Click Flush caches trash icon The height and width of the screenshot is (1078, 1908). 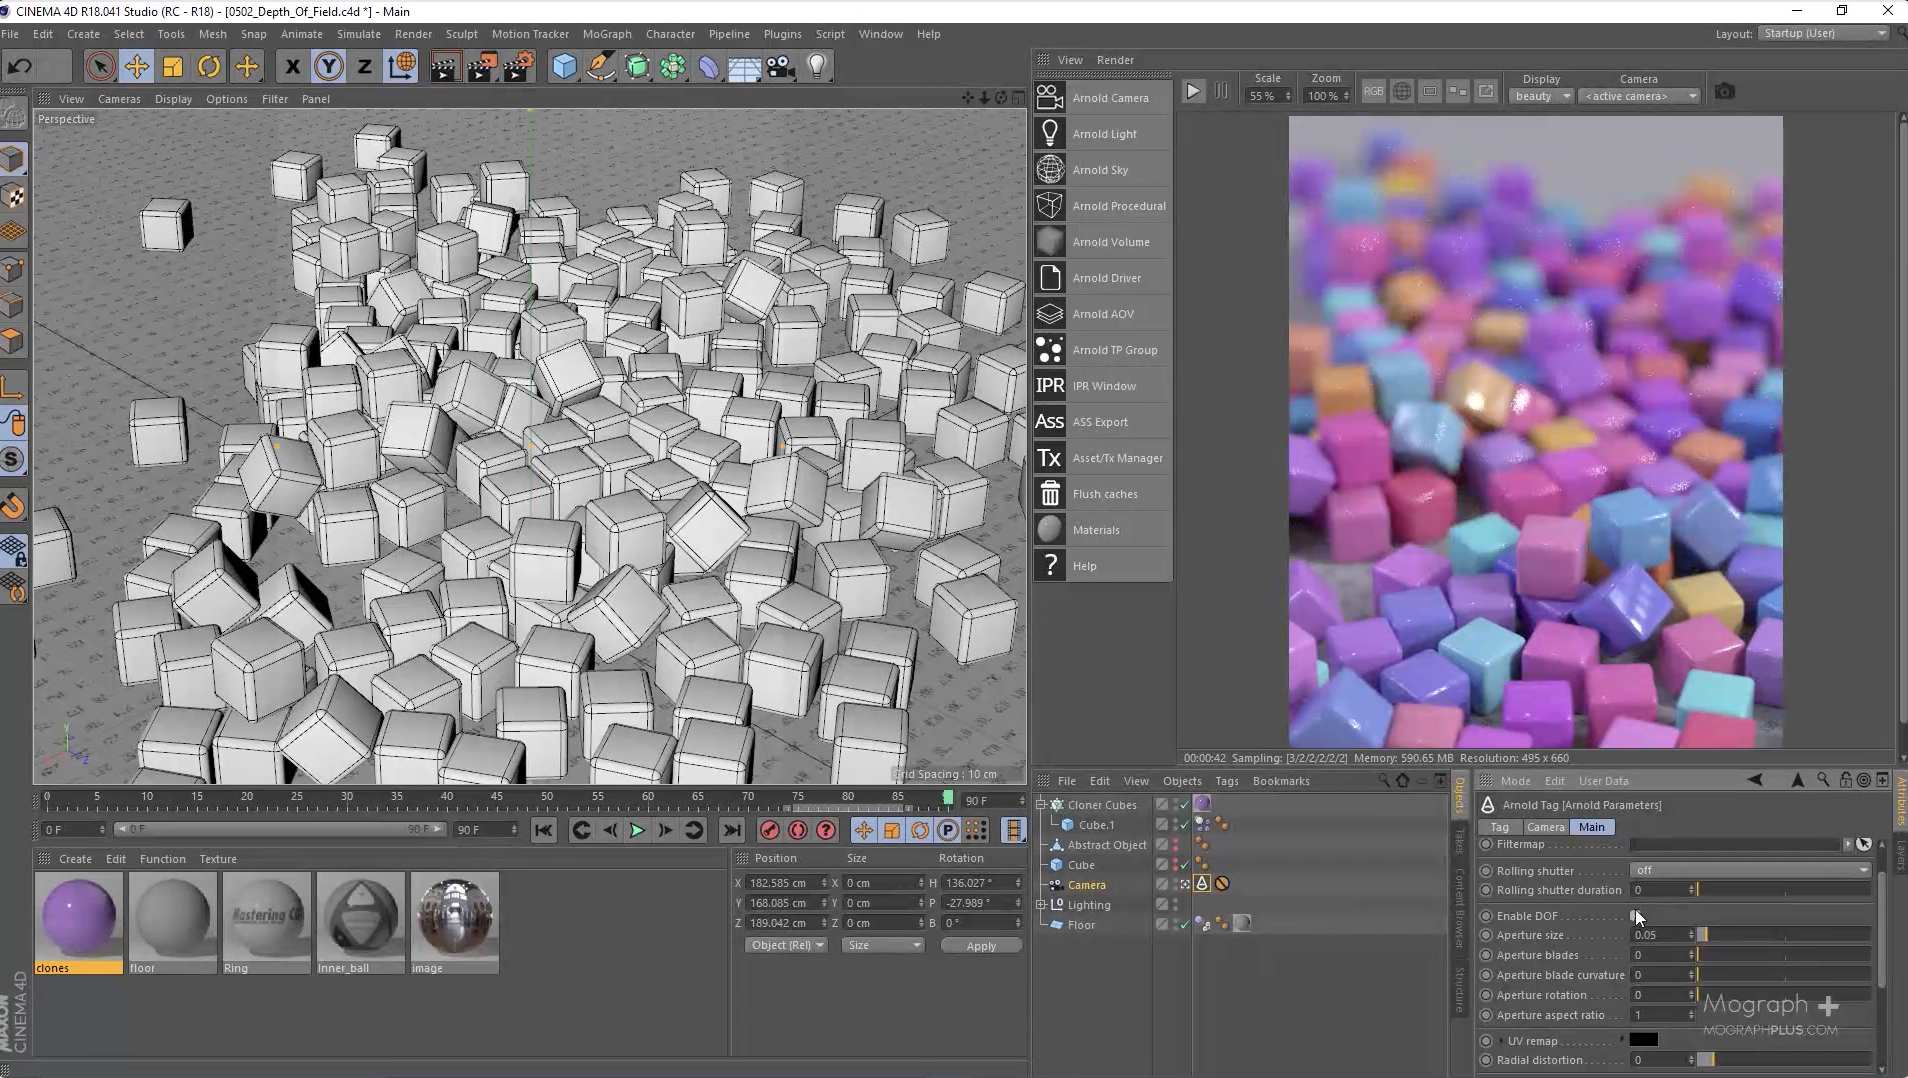click(x=1049, y=494)
